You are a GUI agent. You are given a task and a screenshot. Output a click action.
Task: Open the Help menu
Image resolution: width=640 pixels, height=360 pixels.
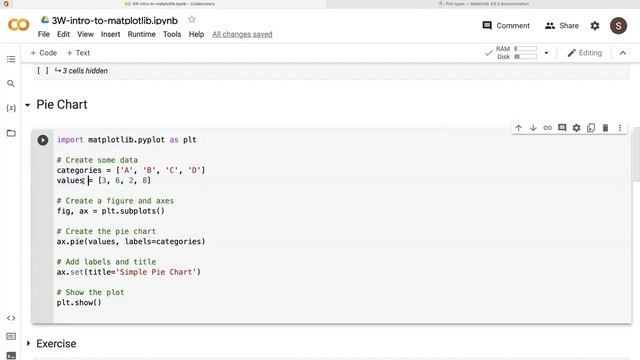click(196, 34)
